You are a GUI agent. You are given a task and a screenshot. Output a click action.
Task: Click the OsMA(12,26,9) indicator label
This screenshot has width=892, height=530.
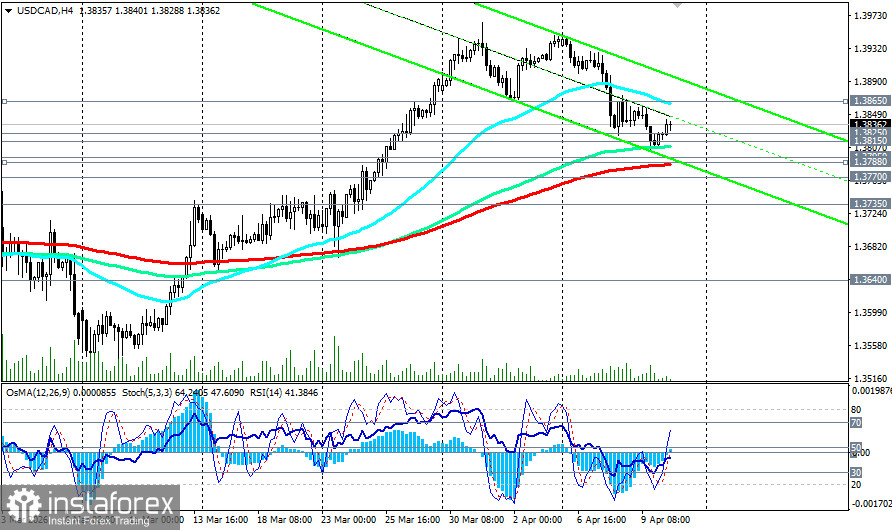coord(38,392)
